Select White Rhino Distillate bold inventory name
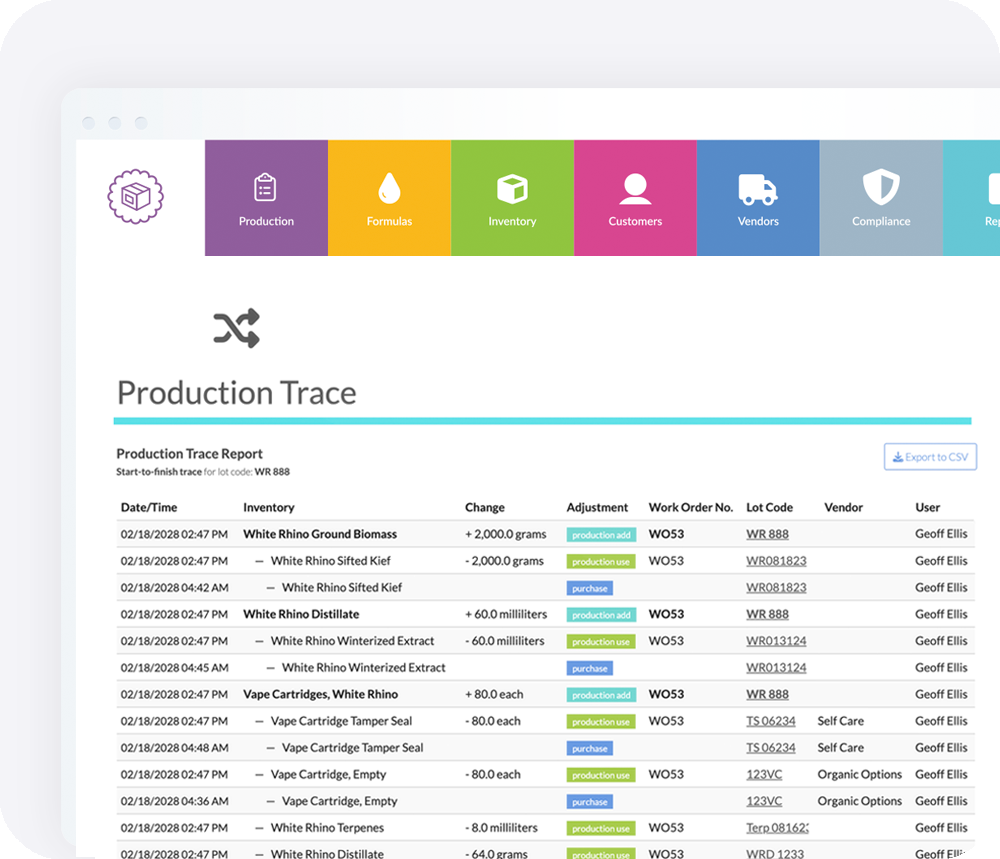The width and height of the screenshot is (1000, 859). click(x=301, y=614)
